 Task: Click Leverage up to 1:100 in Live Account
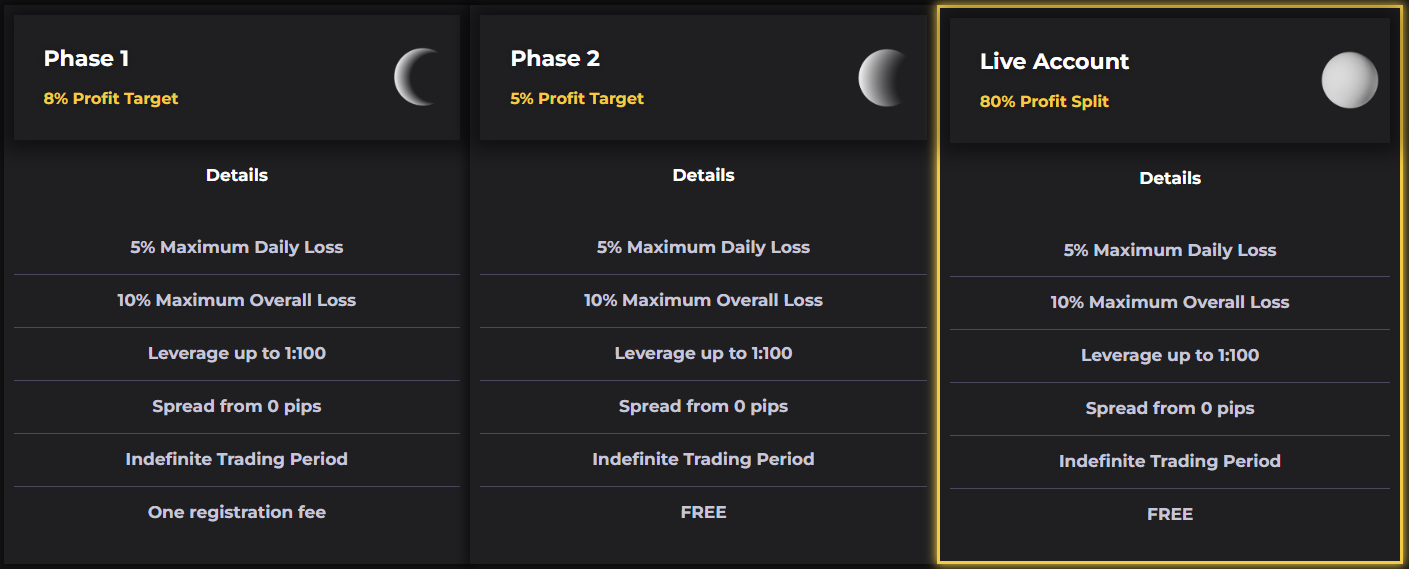pos(1170,355)
